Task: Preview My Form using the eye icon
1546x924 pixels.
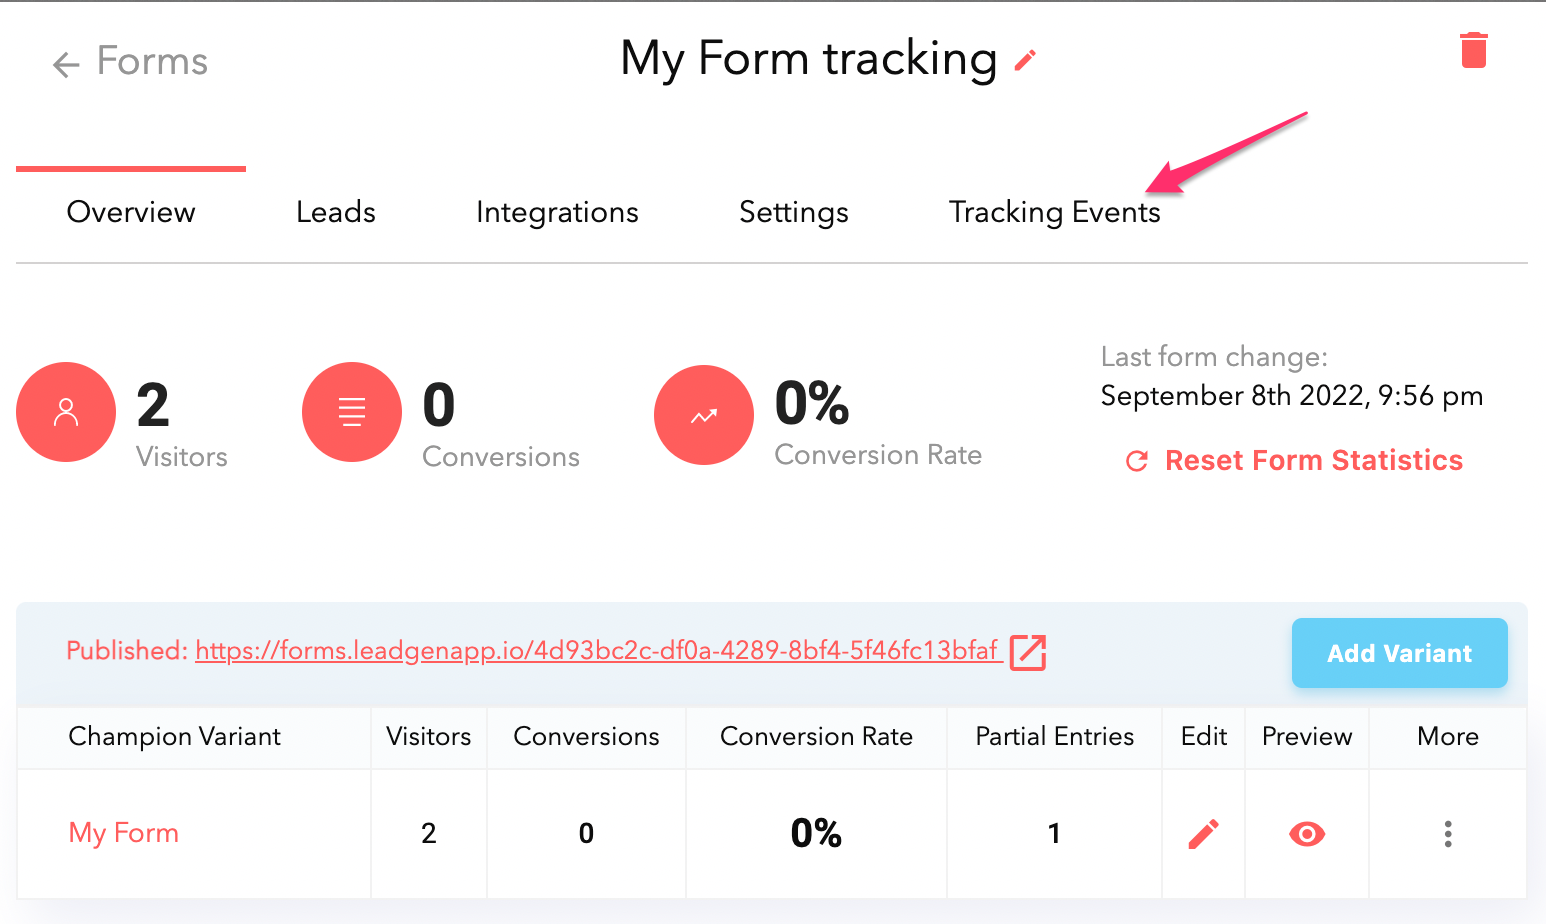Action: pyautogui.click(x=1307, y=834)
